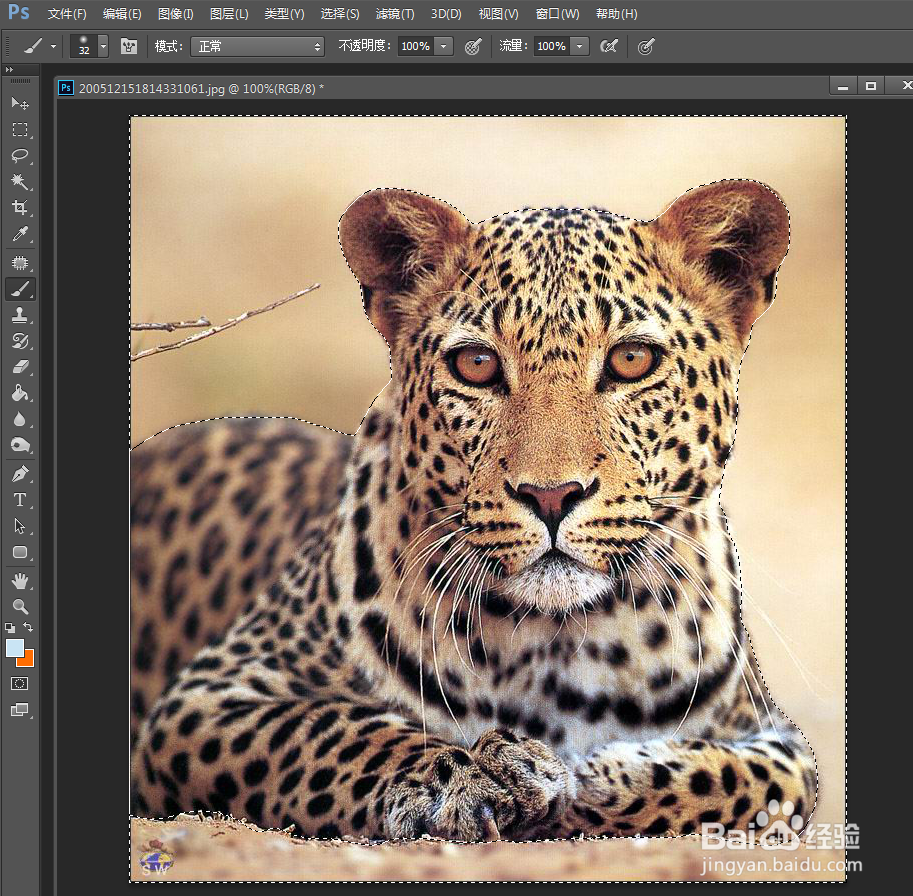
Task: Open the opacity slider dropdown arrow
Action: (444, 47)
